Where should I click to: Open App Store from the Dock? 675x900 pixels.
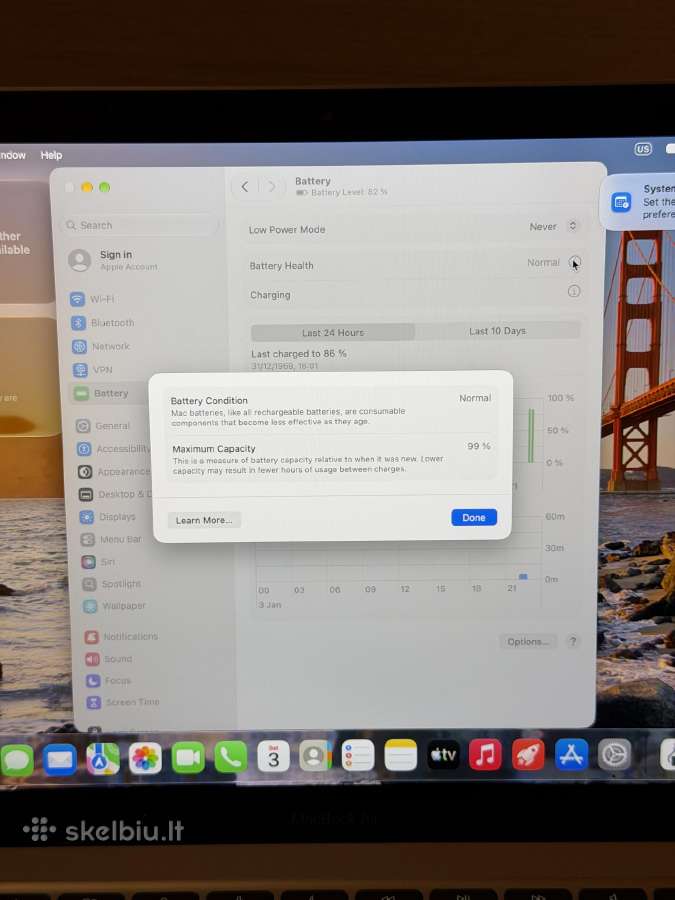pyautogui.click(x=571, y=754)
